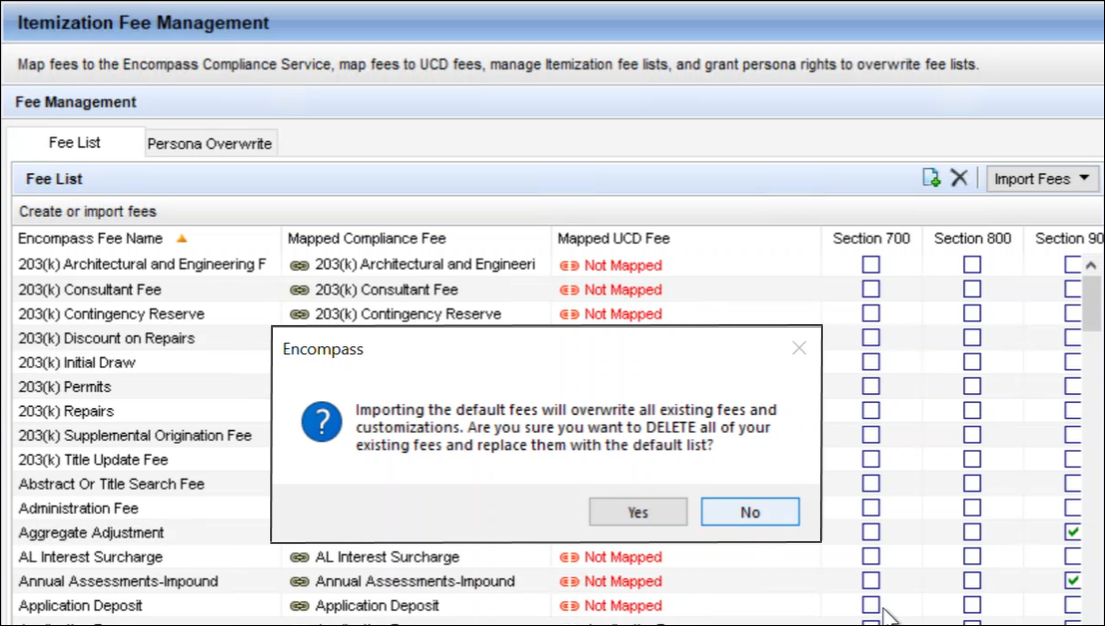This screenshot has height=626, width=1105.
Task: Check Section 700 for 203(k) Initial Draw
Action: click(x=871, y=362)
